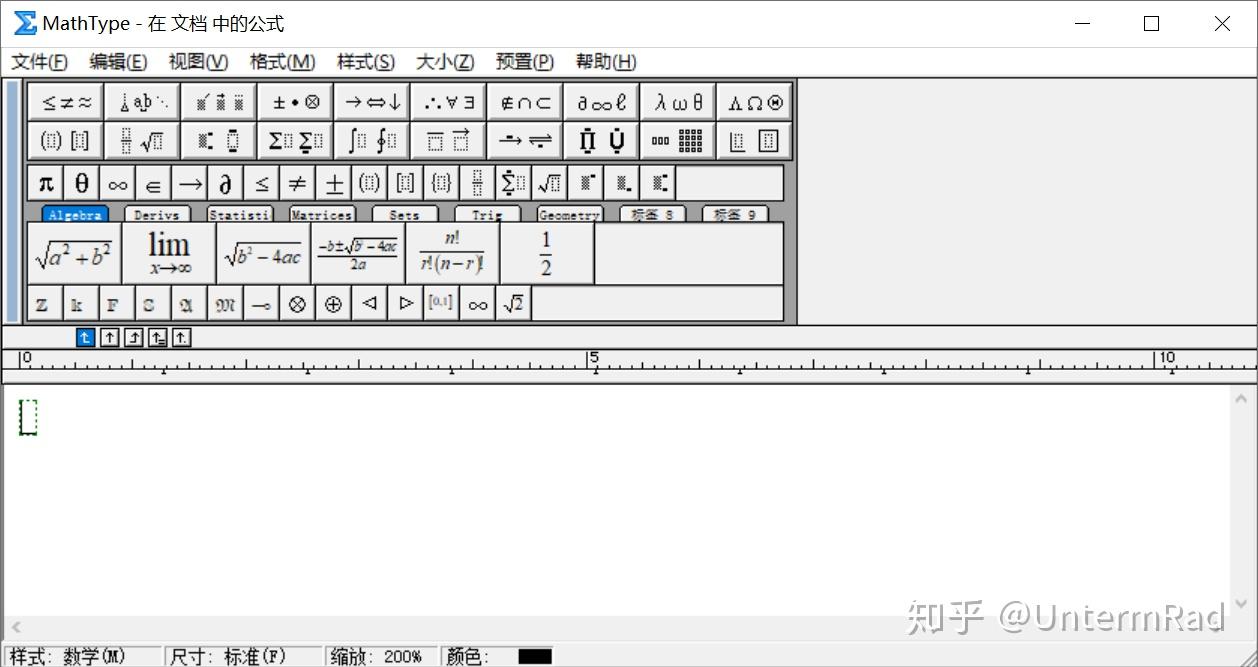Select relation-aligned tab stop
The width and height of the screenshot is (1258, 667).
[158, 338]
